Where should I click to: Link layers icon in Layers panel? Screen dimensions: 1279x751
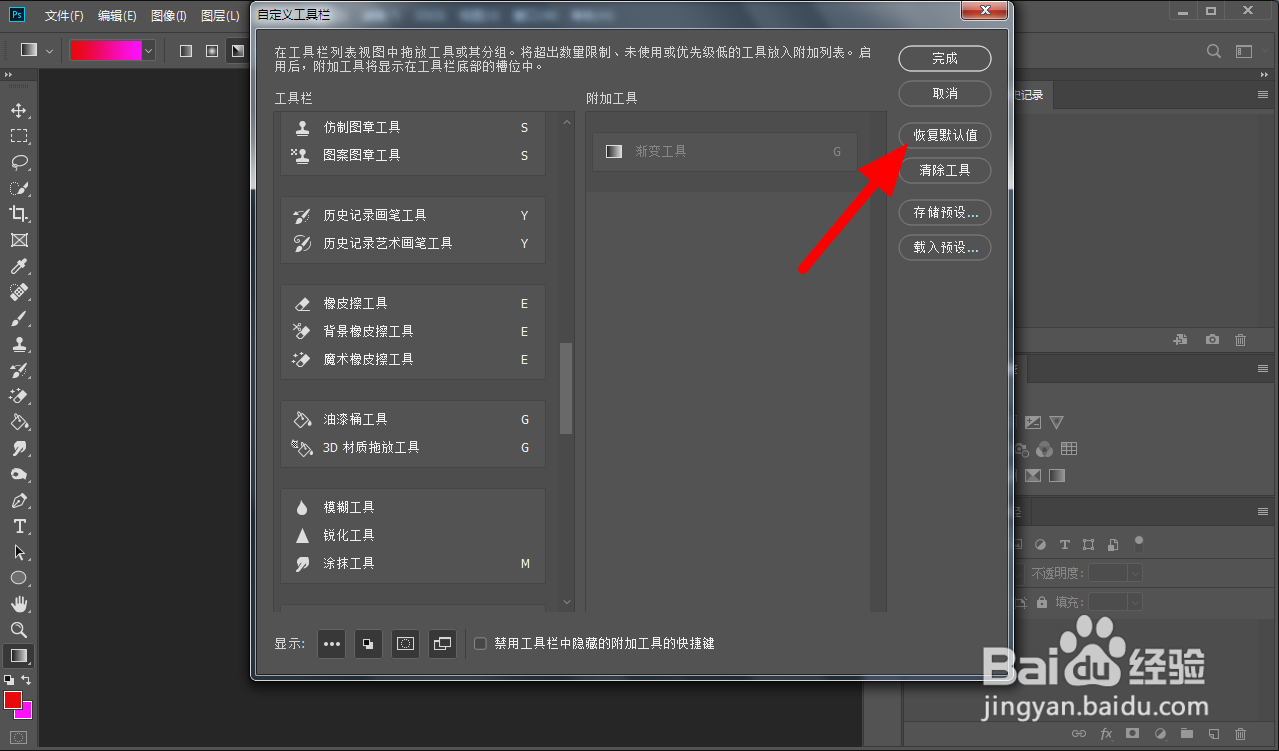click(1079, 733)
